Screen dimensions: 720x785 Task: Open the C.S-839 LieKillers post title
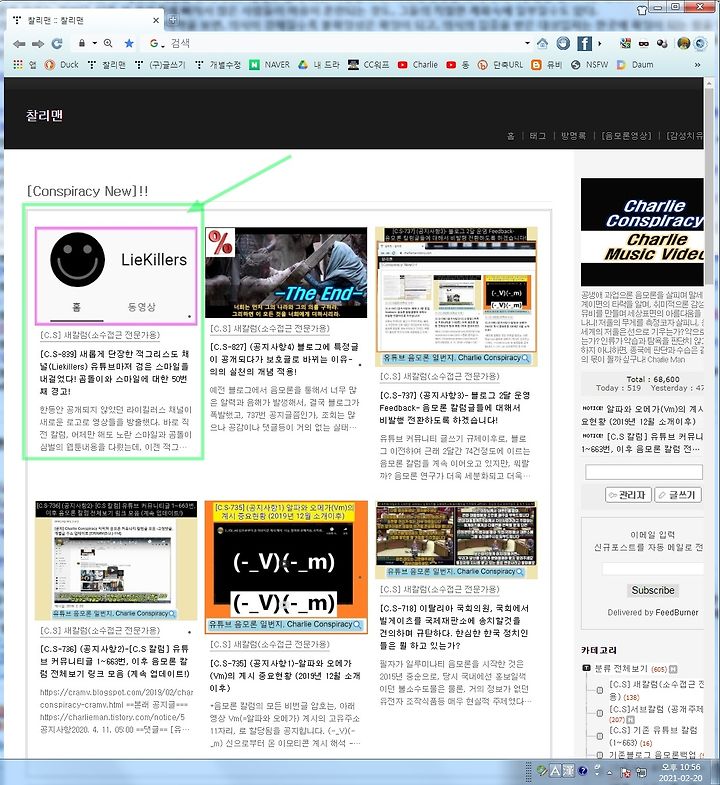pos(114,372)
